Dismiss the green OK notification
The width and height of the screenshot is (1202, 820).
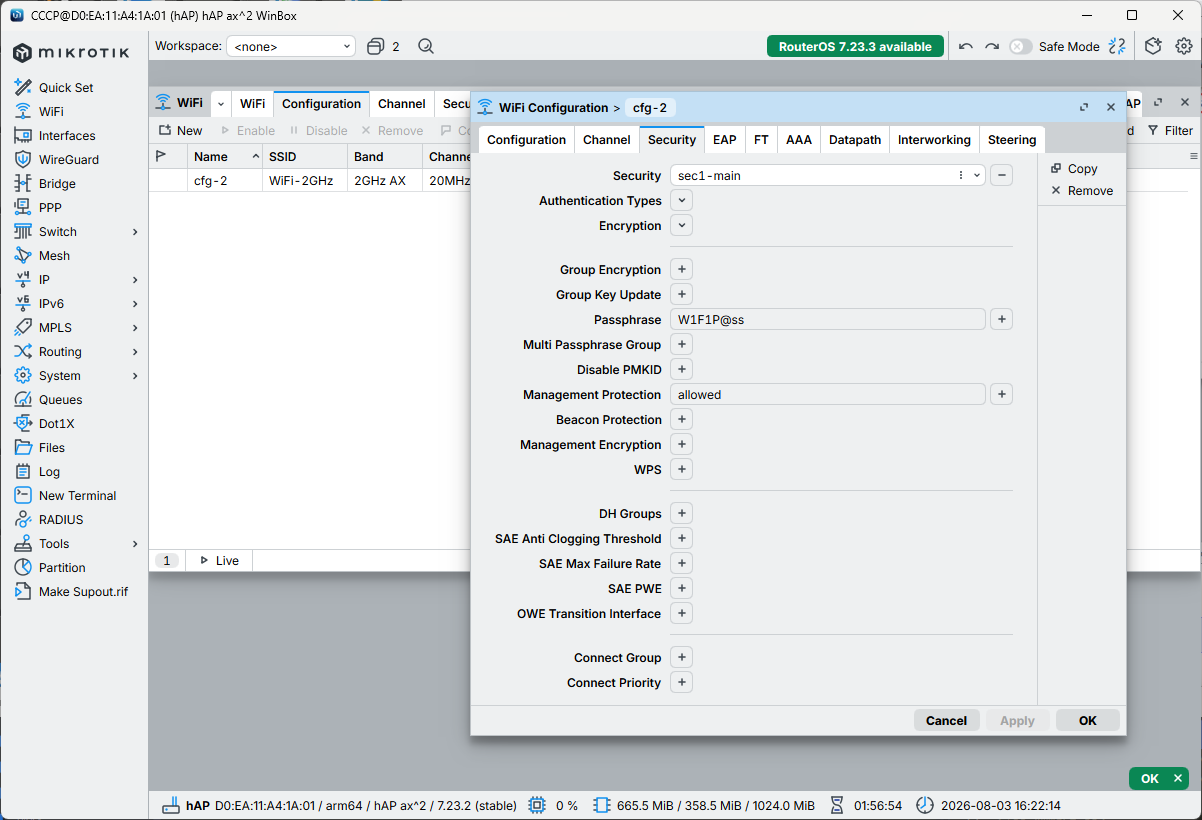[1179, 779]
